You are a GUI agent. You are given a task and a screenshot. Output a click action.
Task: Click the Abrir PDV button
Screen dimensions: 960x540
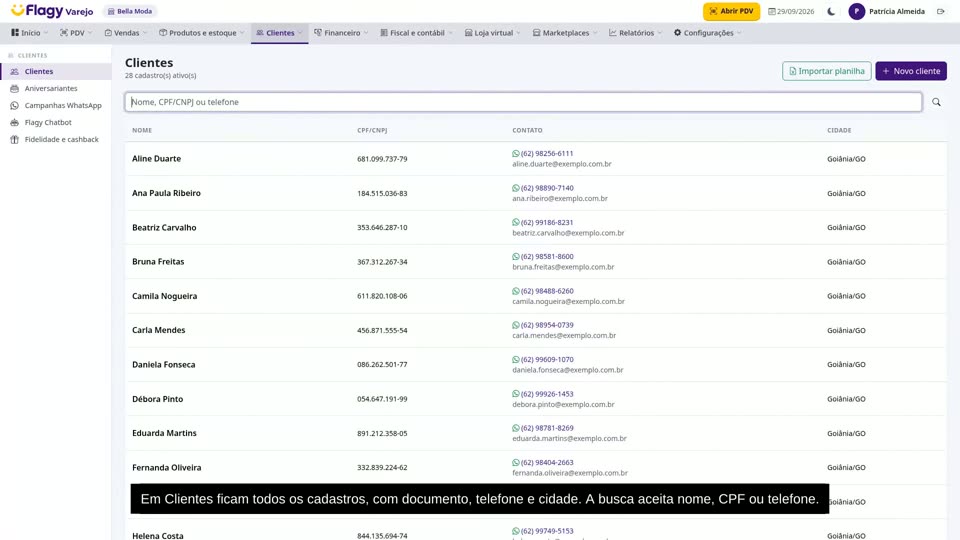(x=732, y=11)
